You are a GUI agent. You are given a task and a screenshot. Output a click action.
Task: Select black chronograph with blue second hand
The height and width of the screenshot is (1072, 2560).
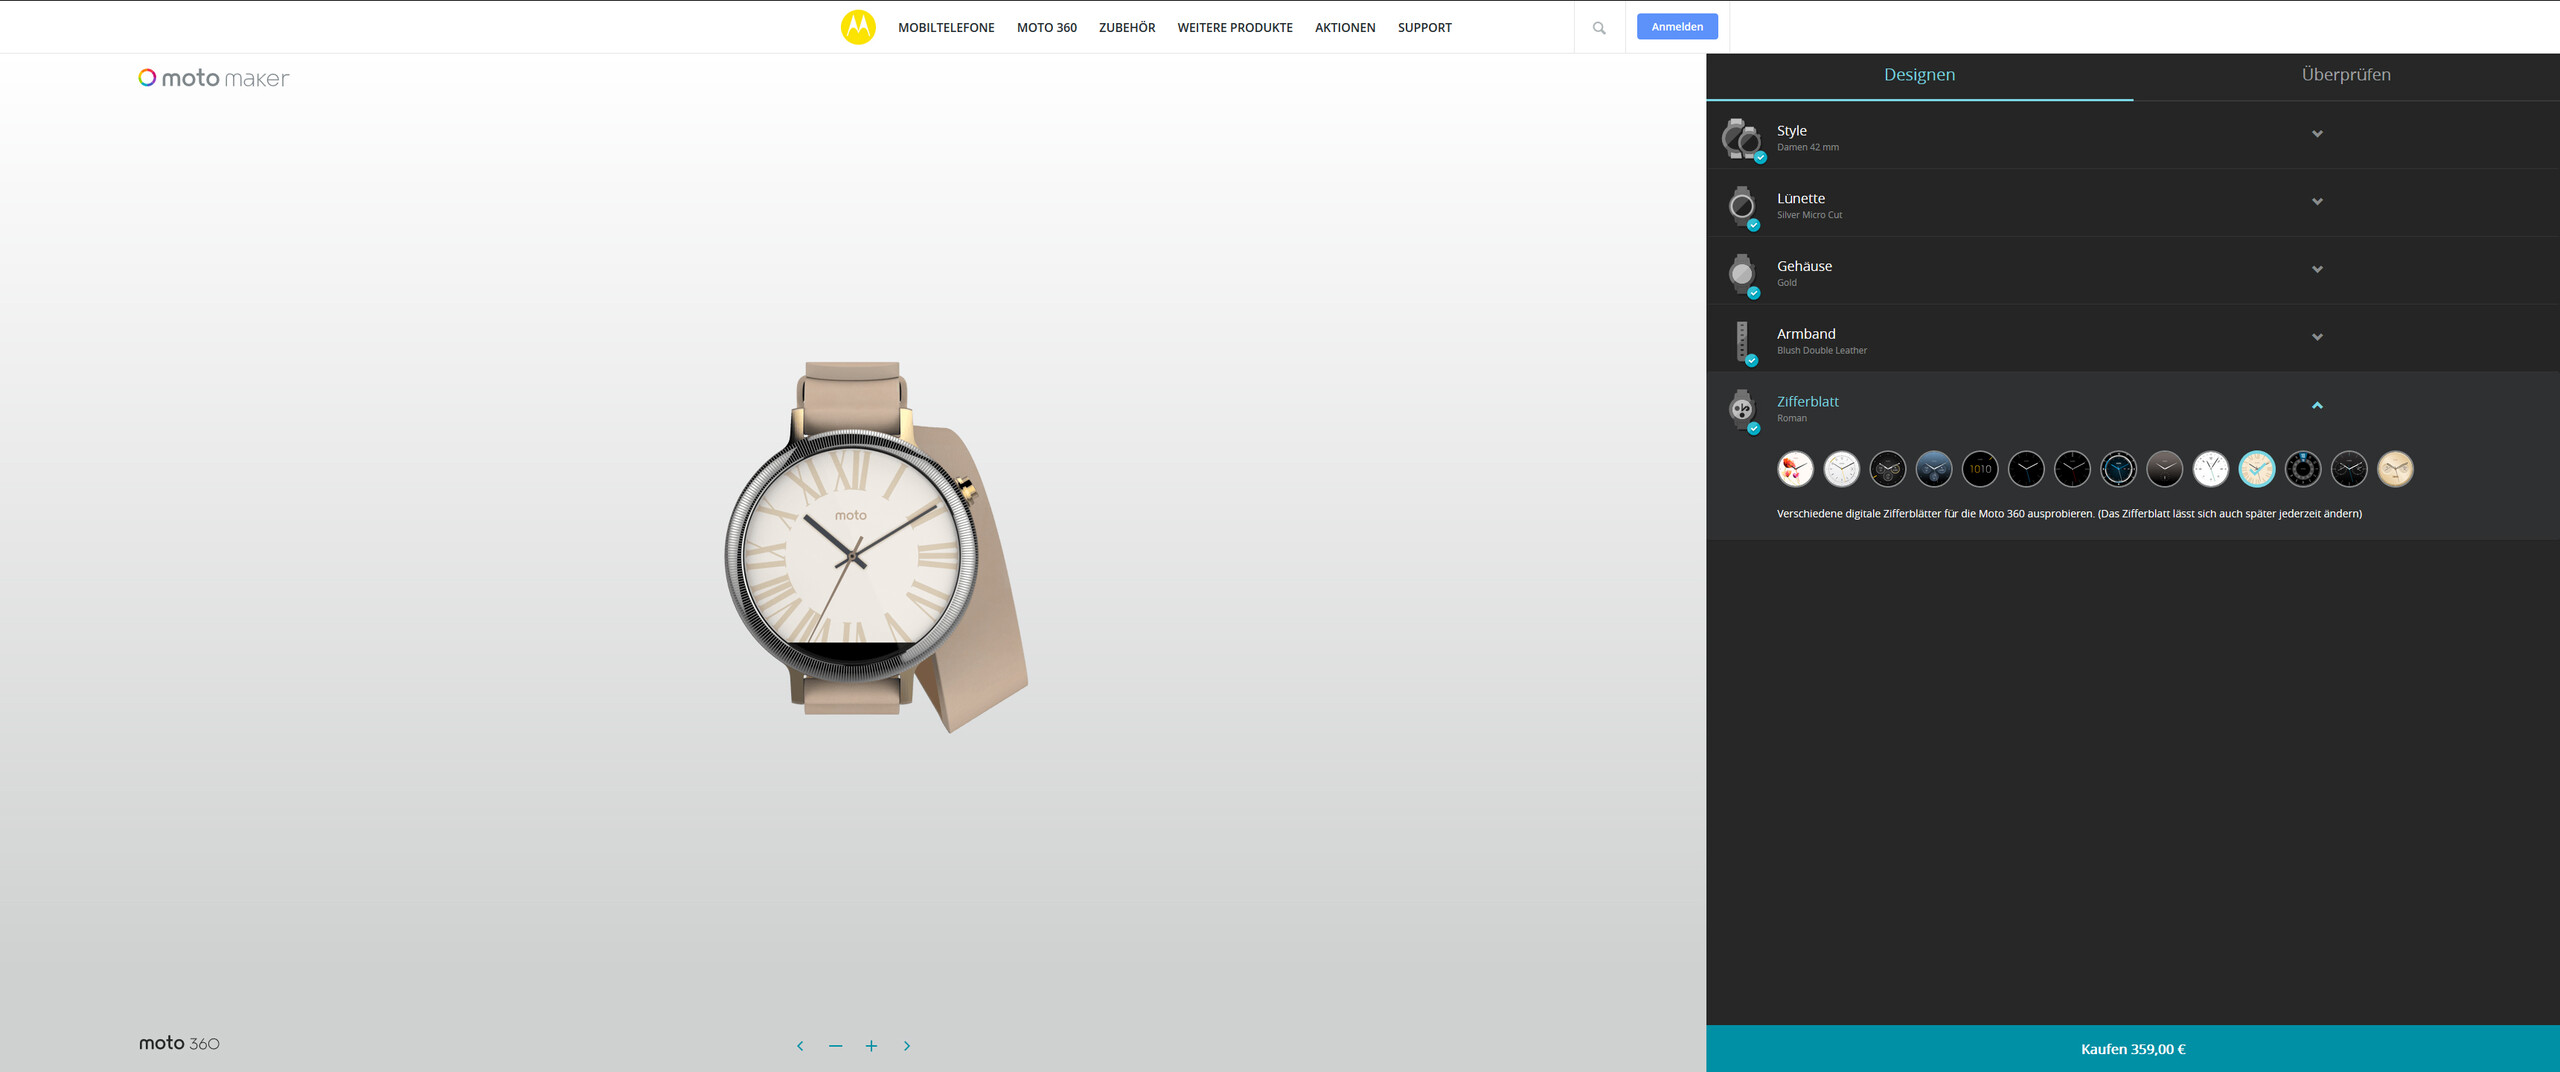(x=2349, y=469)
